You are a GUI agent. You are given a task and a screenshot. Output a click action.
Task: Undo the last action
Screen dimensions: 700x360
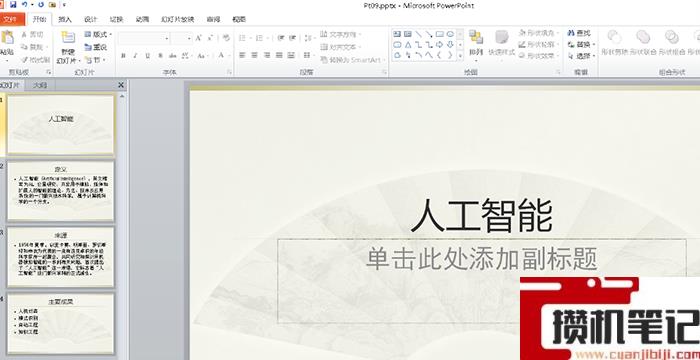pyautogui.click(x=24, y=4)
